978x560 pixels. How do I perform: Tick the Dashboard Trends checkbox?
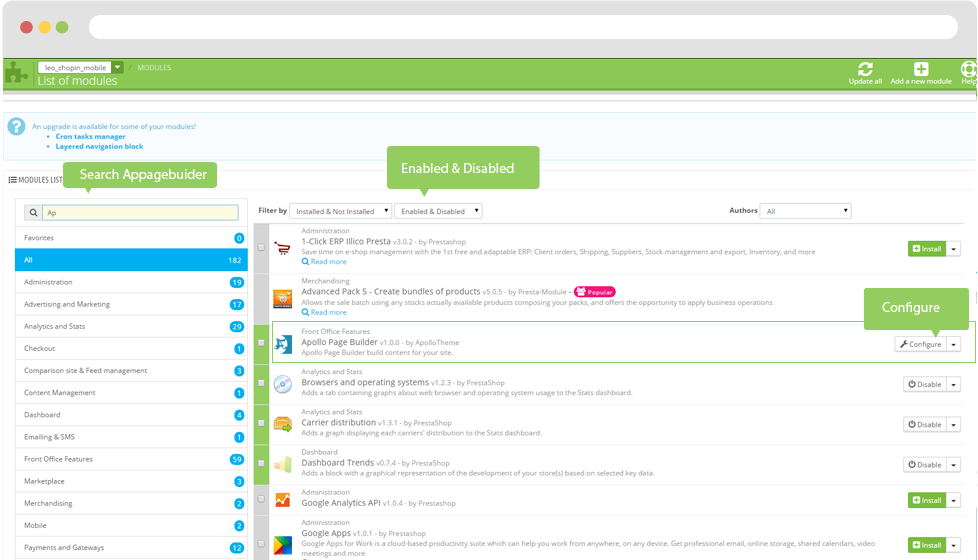[261, 463]
